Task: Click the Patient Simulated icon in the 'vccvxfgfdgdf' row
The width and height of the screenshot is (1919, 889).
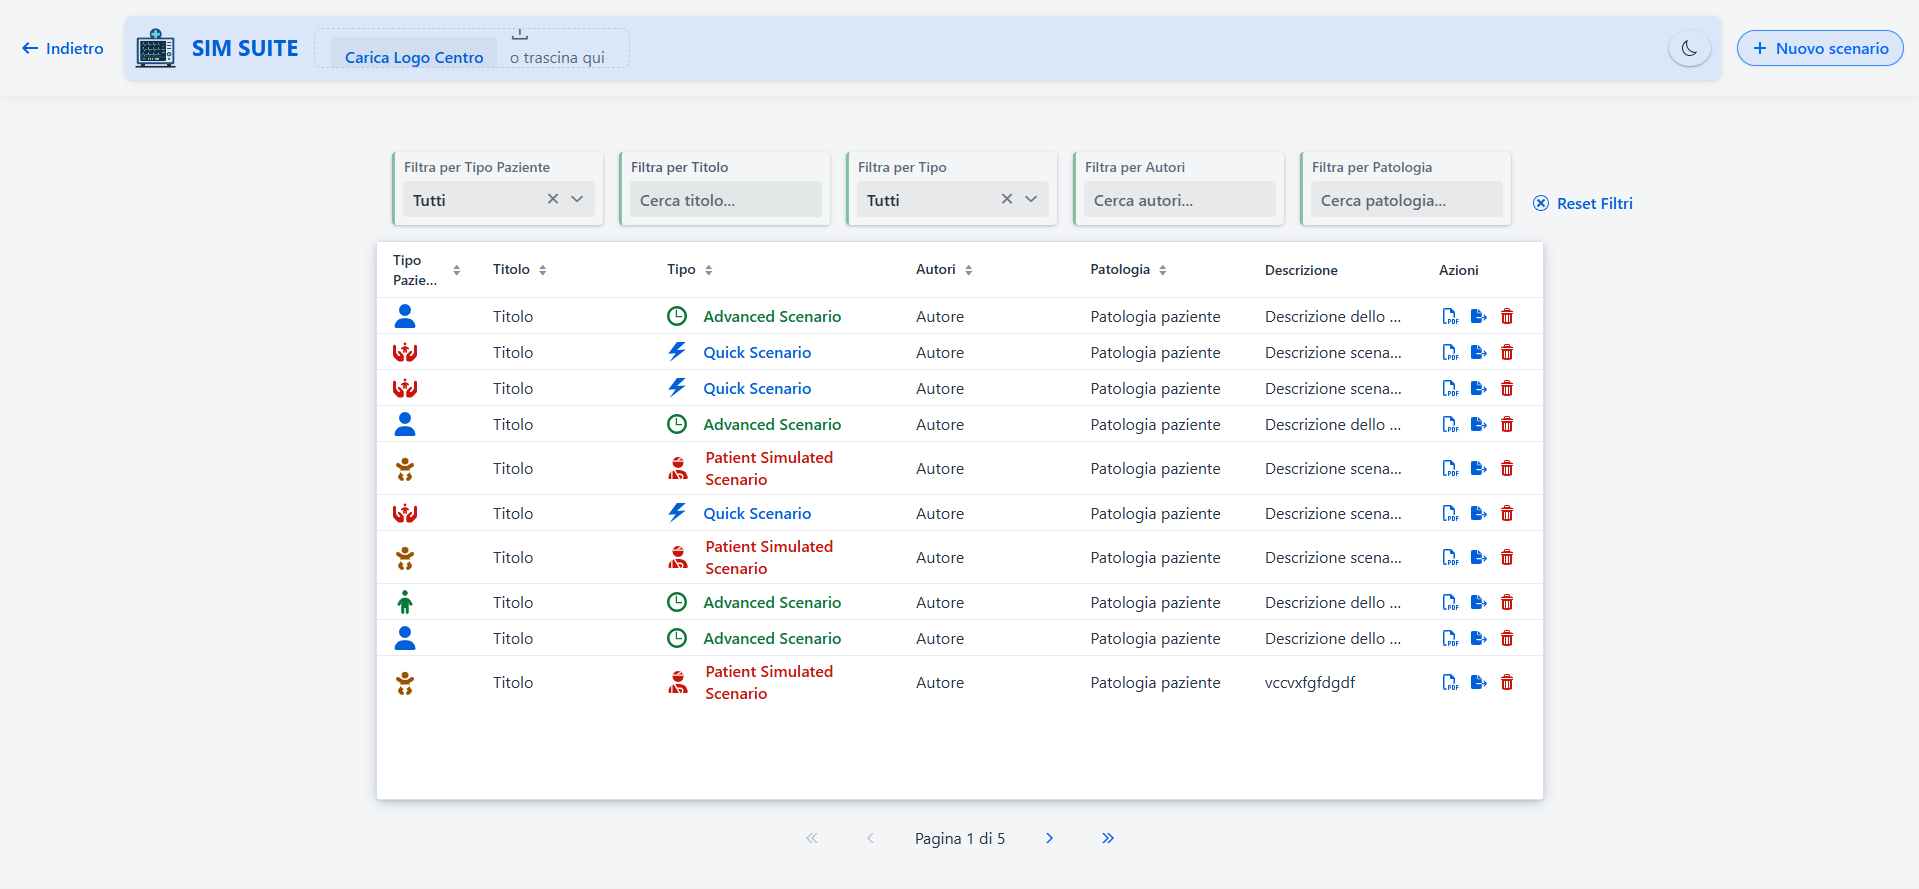Action: [678, 682]
